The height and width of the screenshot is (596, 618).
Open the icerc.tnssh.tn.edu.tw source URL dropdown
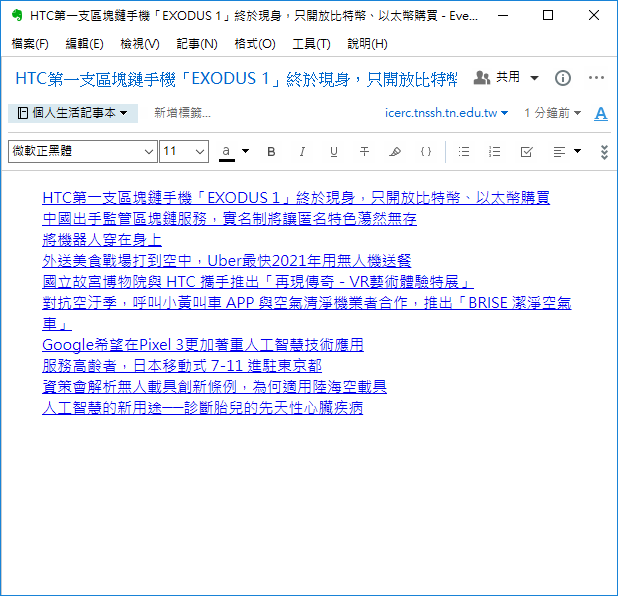446,113
